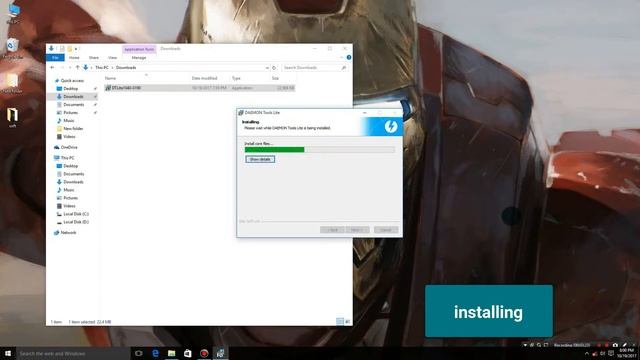Sort files by the Date modified column
The height and width of the screenshot is (360, 640).
pyautogui.click(x=204, y=78)
